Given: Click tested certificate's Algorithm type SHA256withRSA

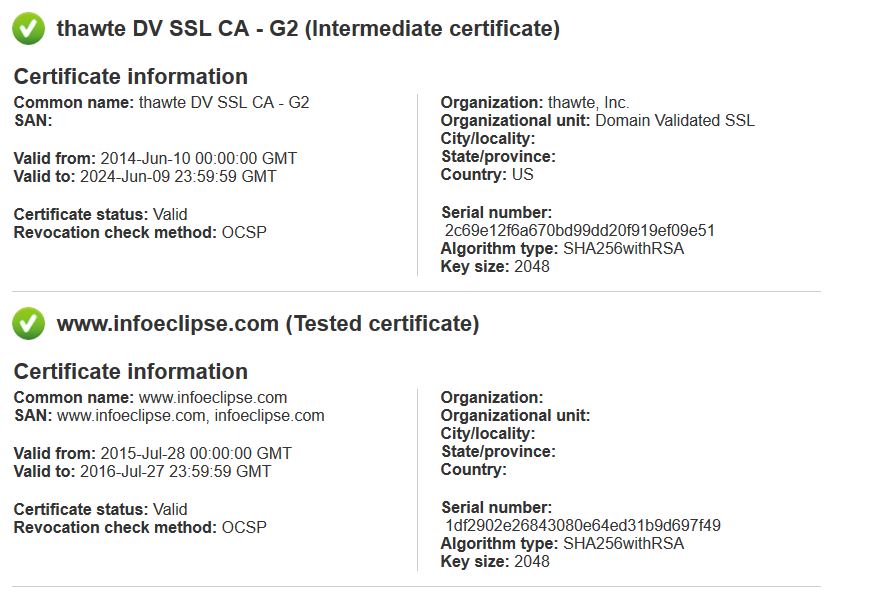Looking at the screenshot, I should (x=623, y=543).
